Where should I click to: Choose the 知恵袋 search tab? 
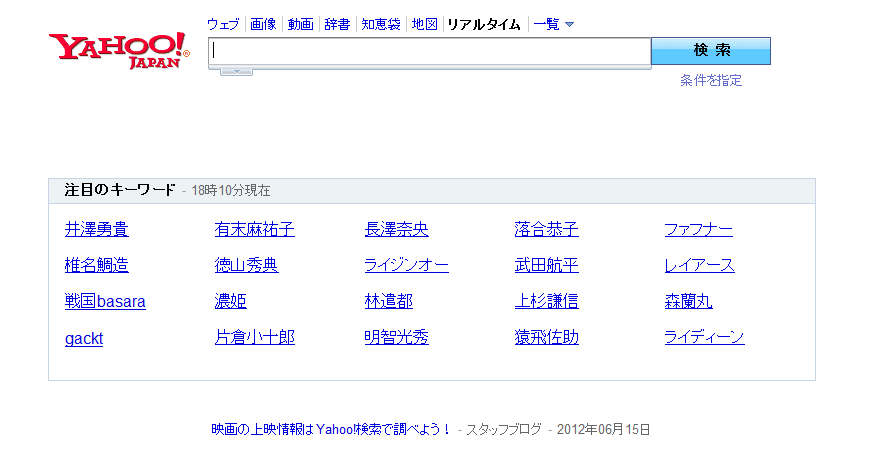380,24
